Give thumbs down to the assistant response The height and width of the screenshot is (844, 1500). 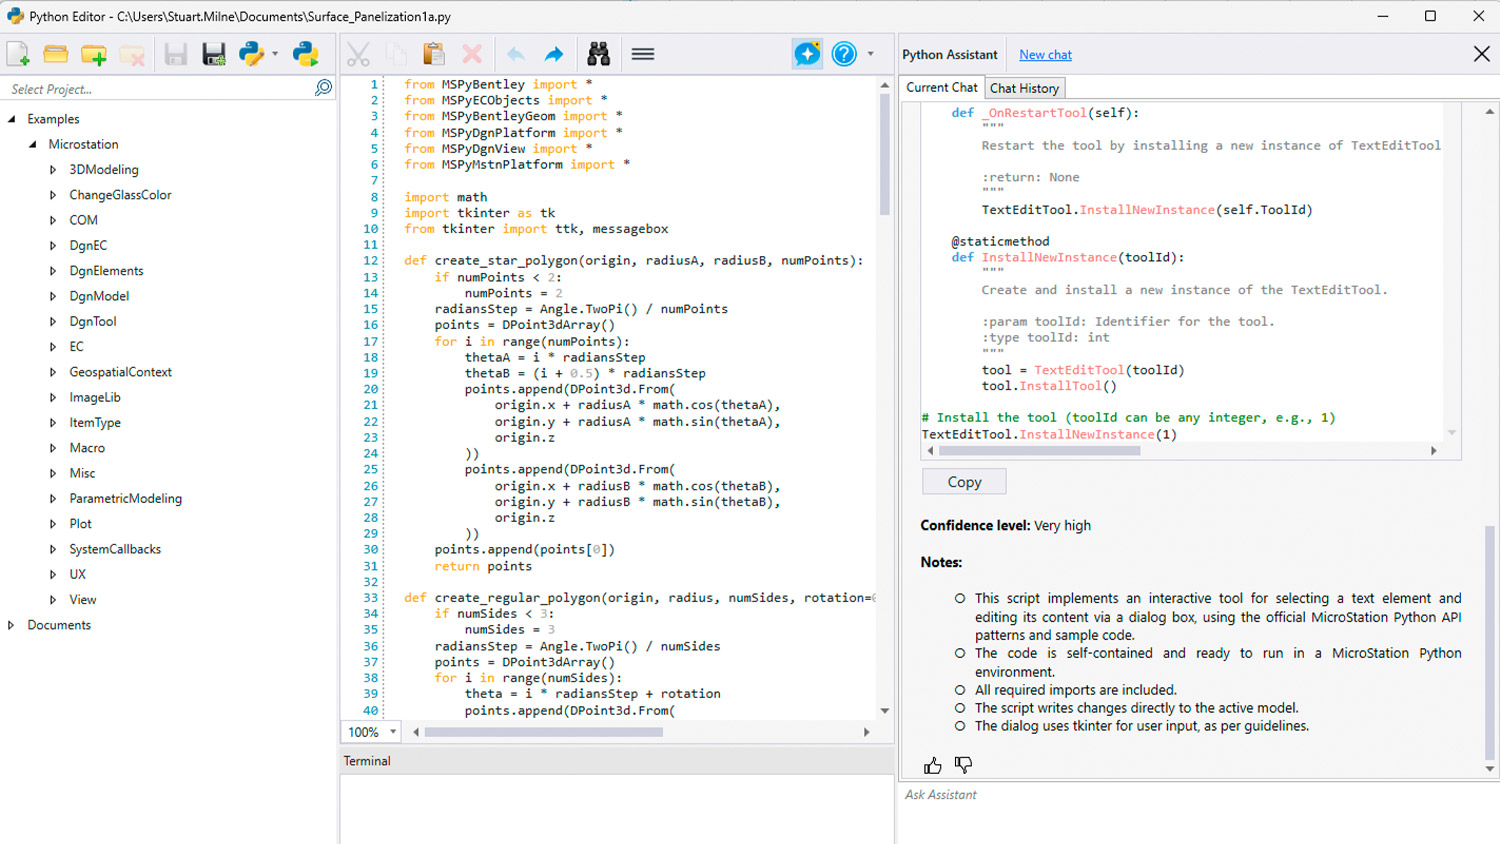(x=963, y=765)
